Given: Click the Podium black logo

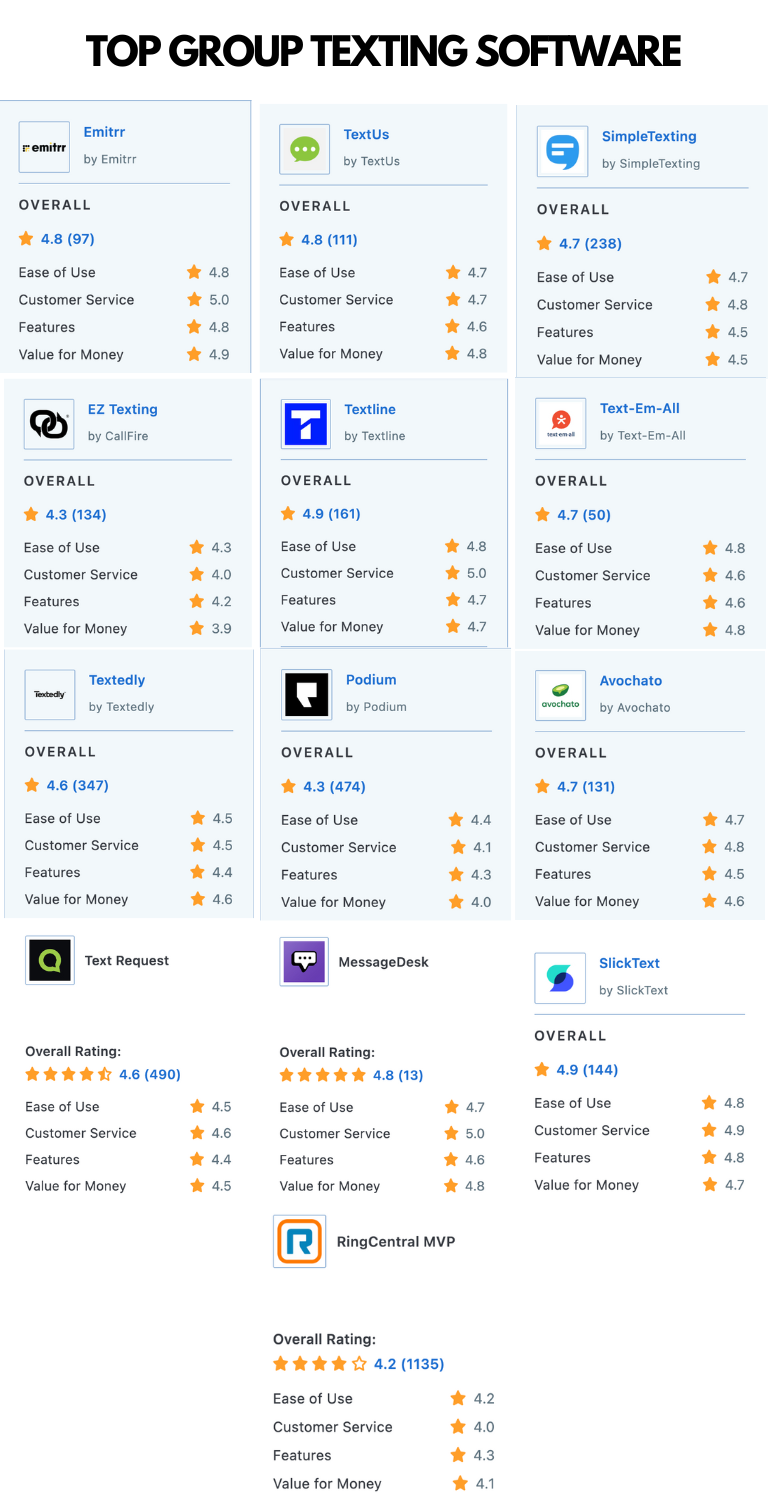Looking at the screenshot, I should click(x=306, y=694).
